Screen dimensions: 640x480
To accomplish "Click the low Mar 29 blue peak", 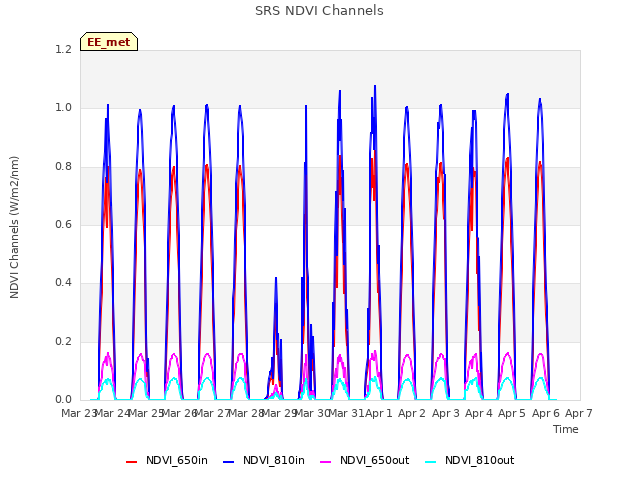I will pos(276,279).
